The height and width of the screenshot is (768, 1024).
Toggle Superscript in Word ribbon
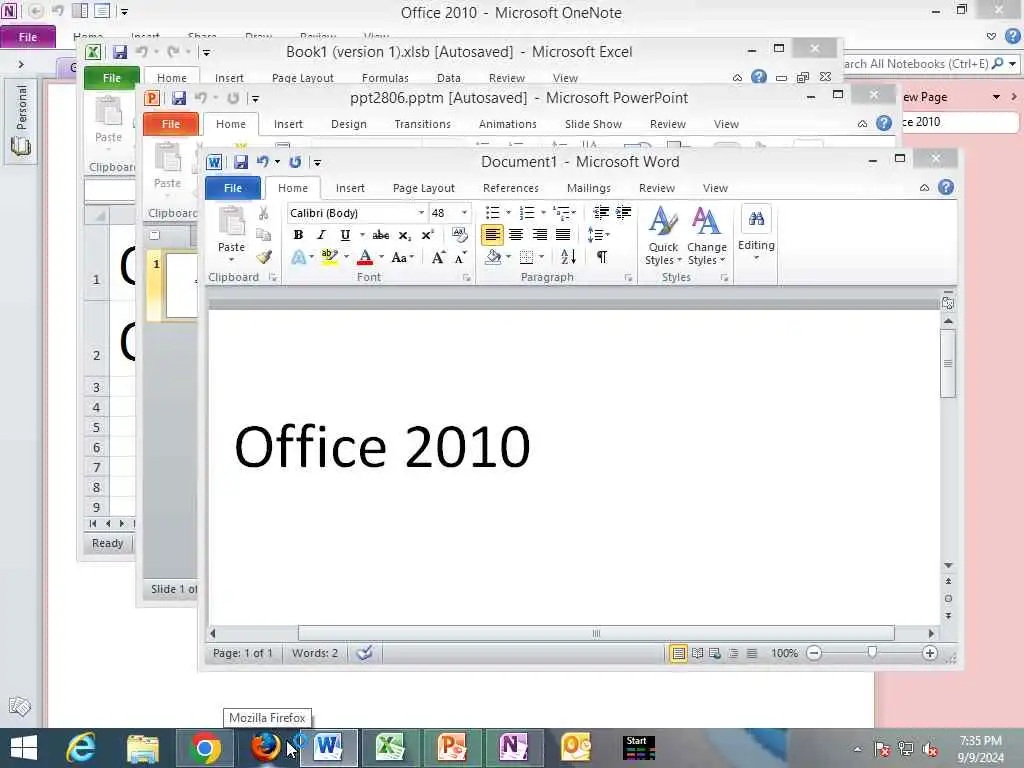427,235
